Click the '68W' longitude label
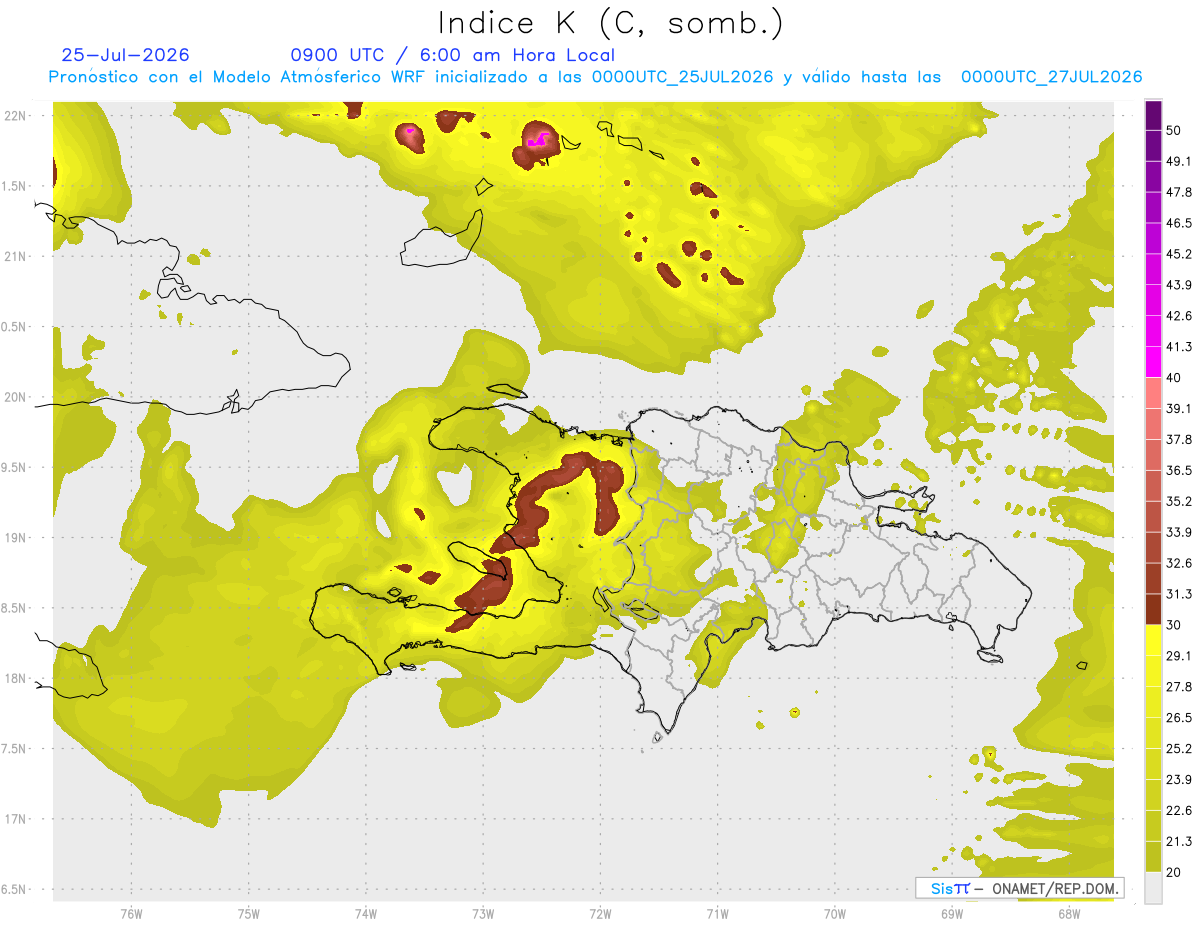 point(1068,913)
